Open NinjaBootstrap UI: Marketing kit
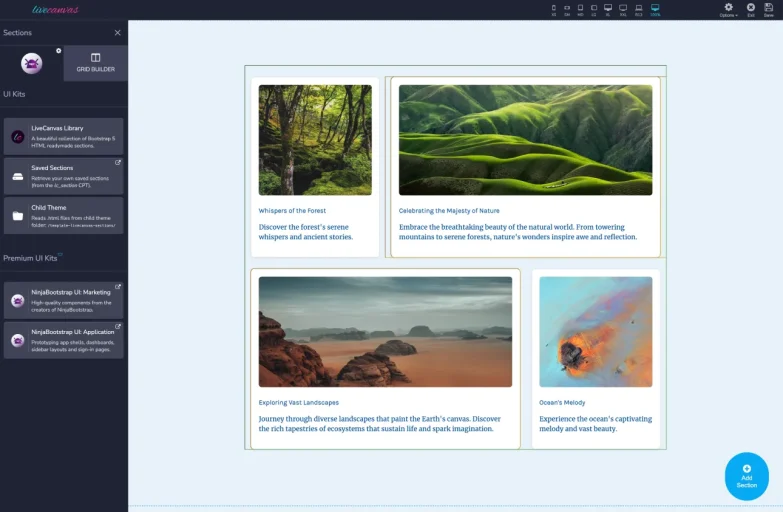783x512 pixels. coord(64,299)
